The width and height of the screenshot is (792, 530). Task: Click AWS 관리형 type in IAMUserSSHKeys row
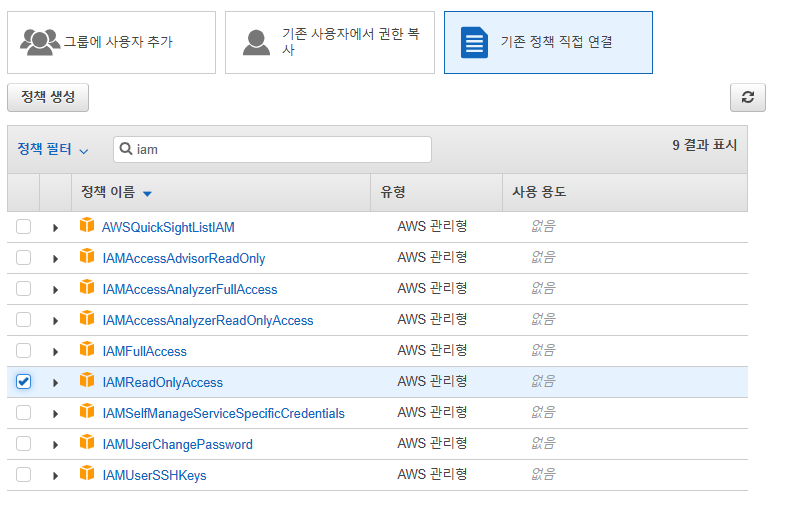pyautogui.click(x=432, y=474)
